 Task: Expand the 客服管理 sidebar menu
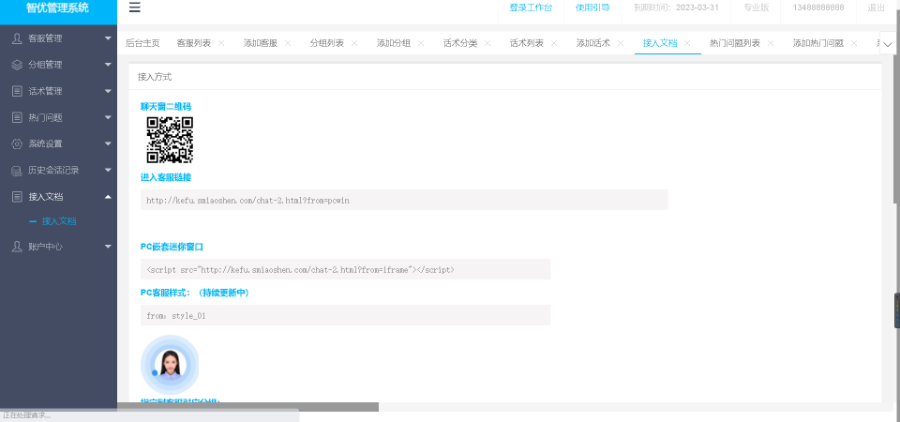click(x=108, y=38)
